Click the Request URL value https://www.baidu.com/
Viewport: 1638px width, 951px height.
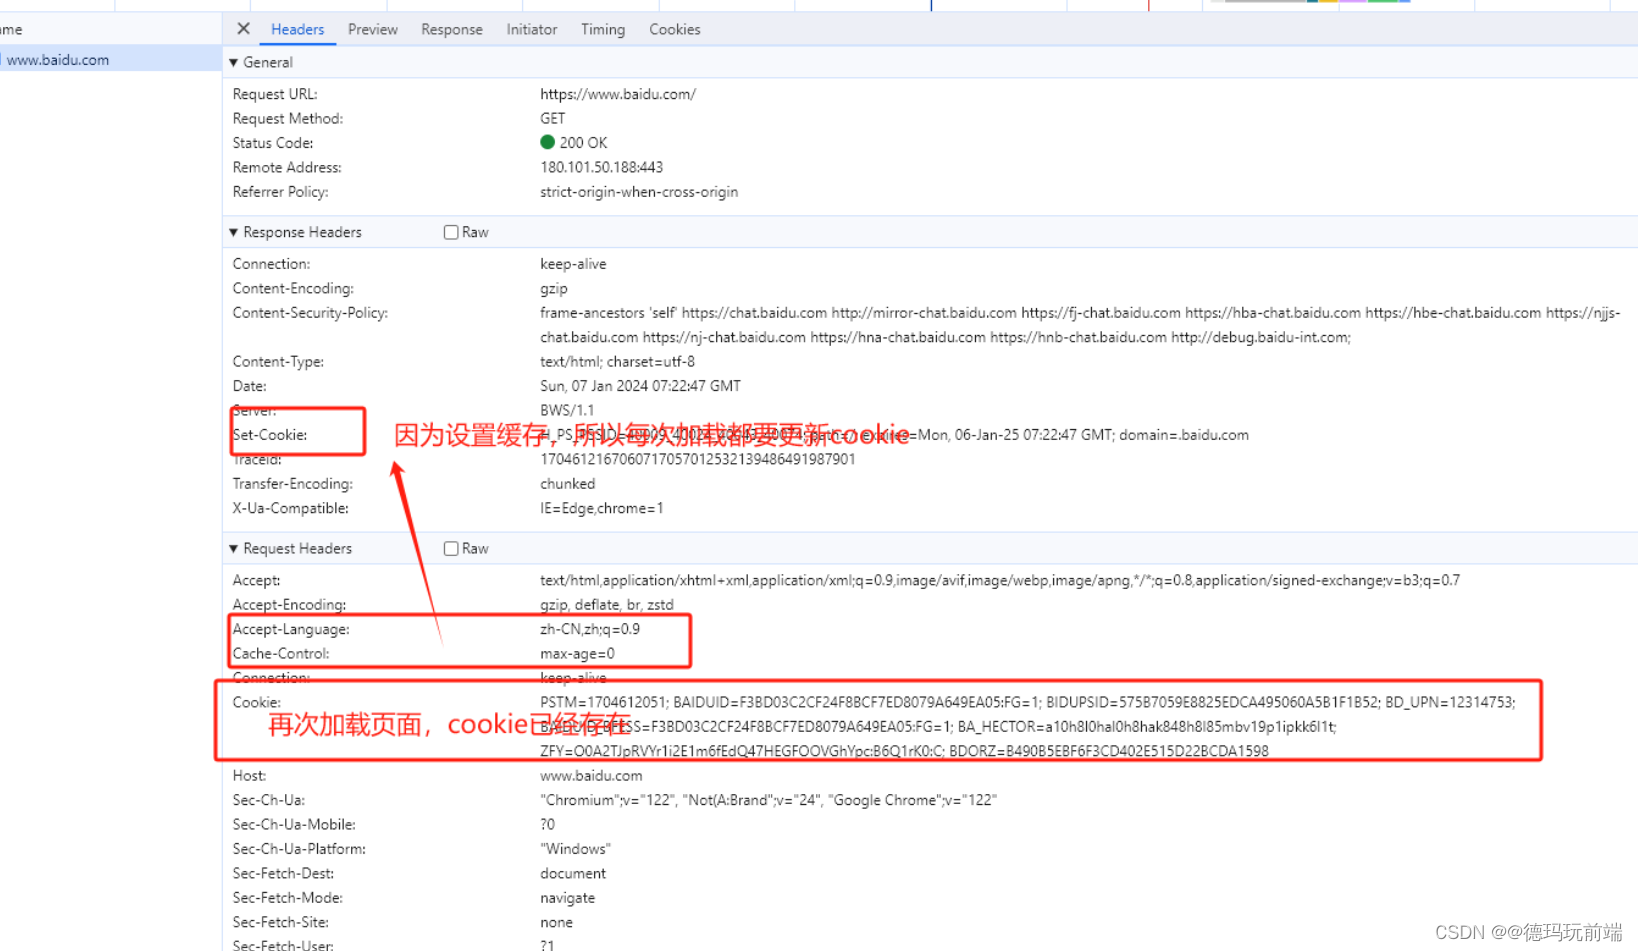tap(618, 94)
